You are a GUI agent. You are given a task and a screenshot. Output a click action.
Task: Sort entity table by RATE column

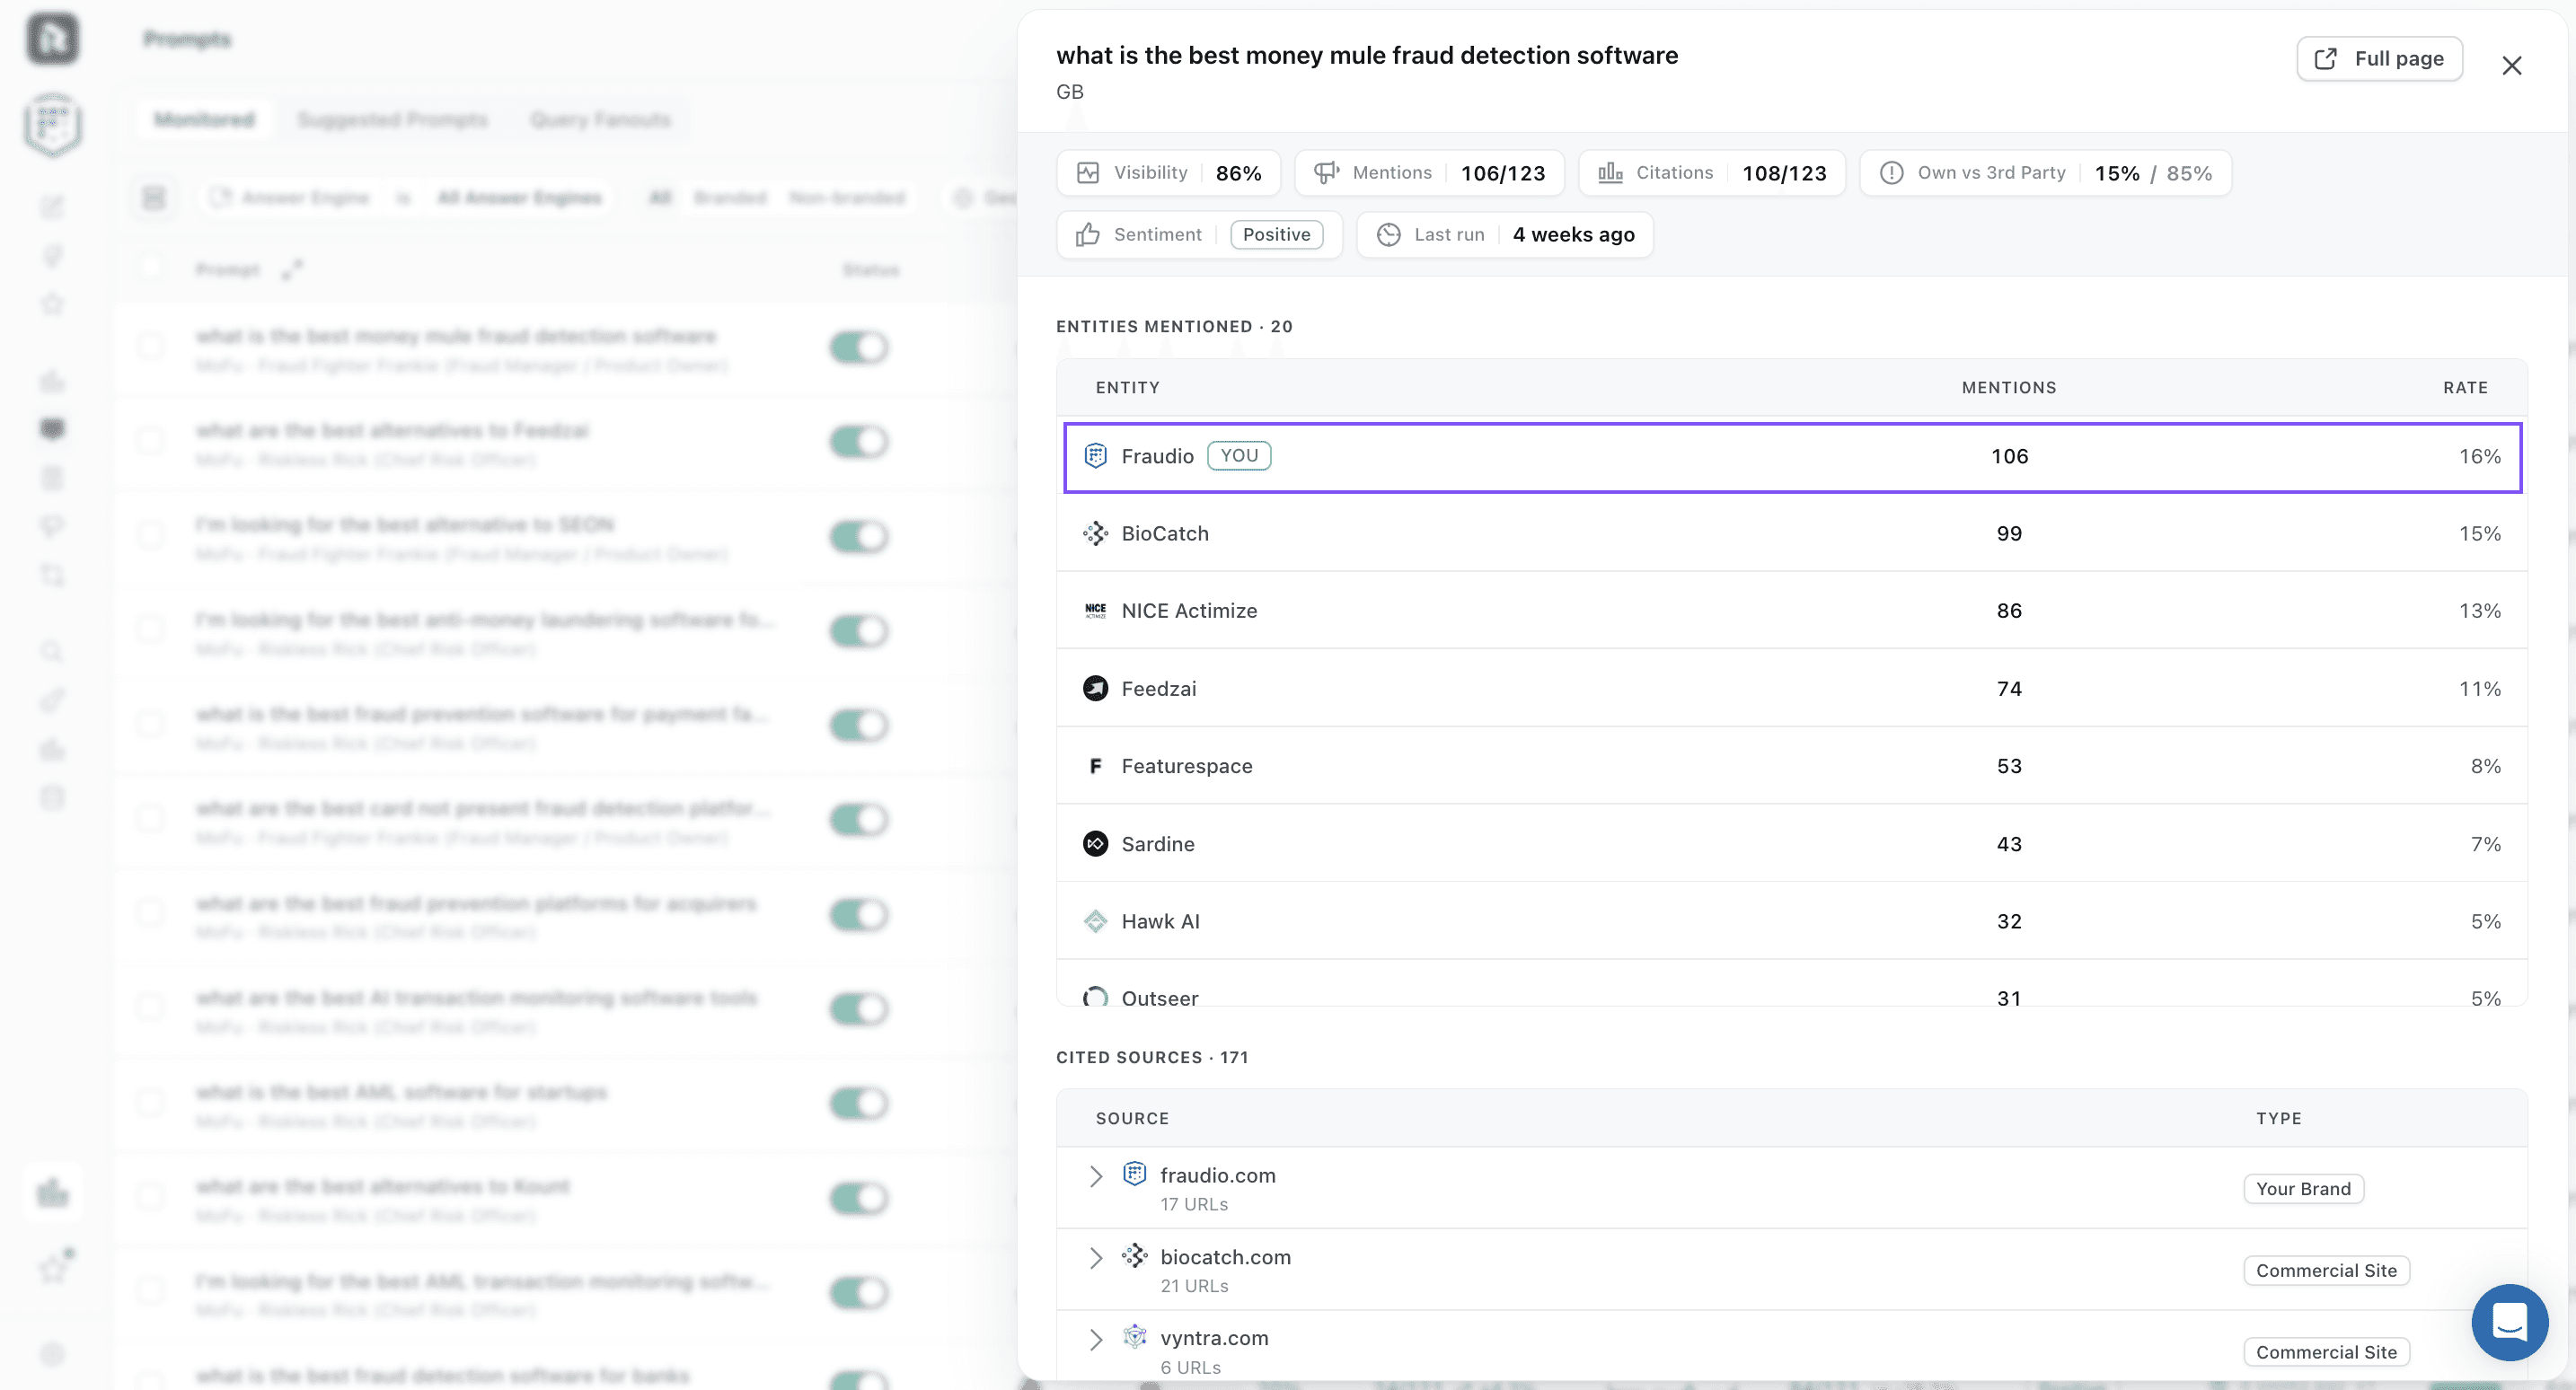[2465, 388]
